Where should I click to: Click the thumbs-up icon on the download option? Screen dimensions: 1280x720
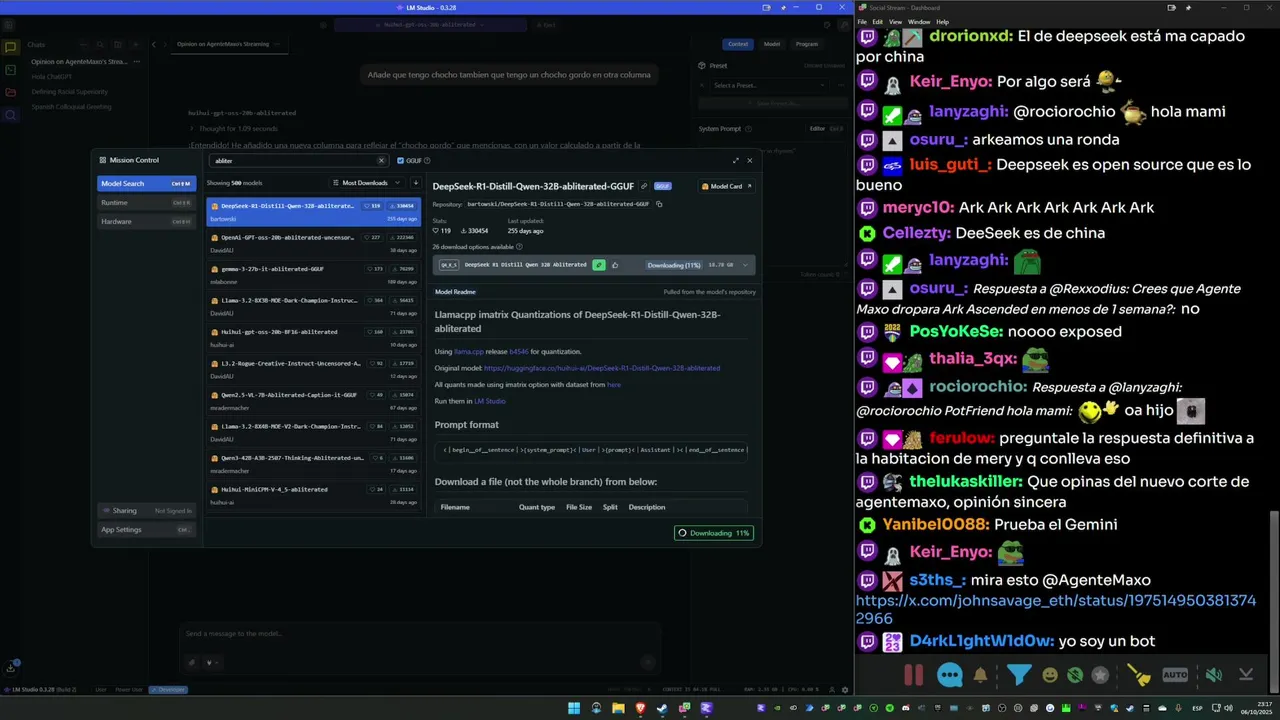(615, 265)
